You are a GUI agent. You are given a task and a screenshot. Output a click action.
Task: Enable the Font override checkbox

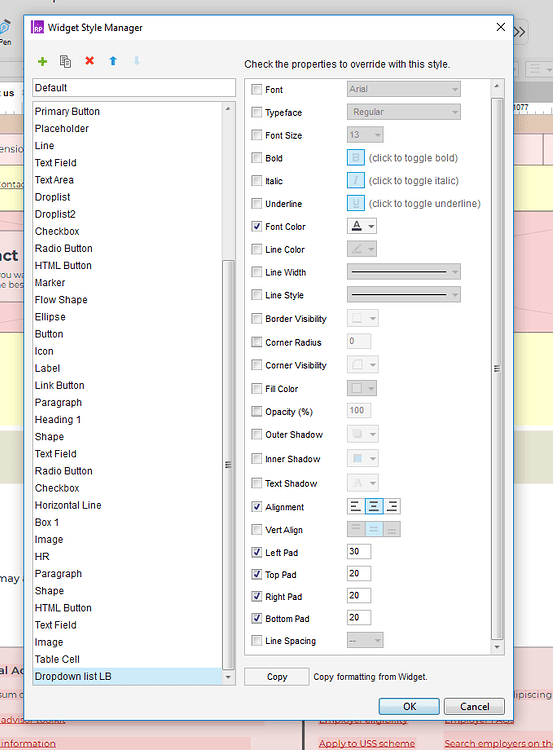click(x=257, y=89)
